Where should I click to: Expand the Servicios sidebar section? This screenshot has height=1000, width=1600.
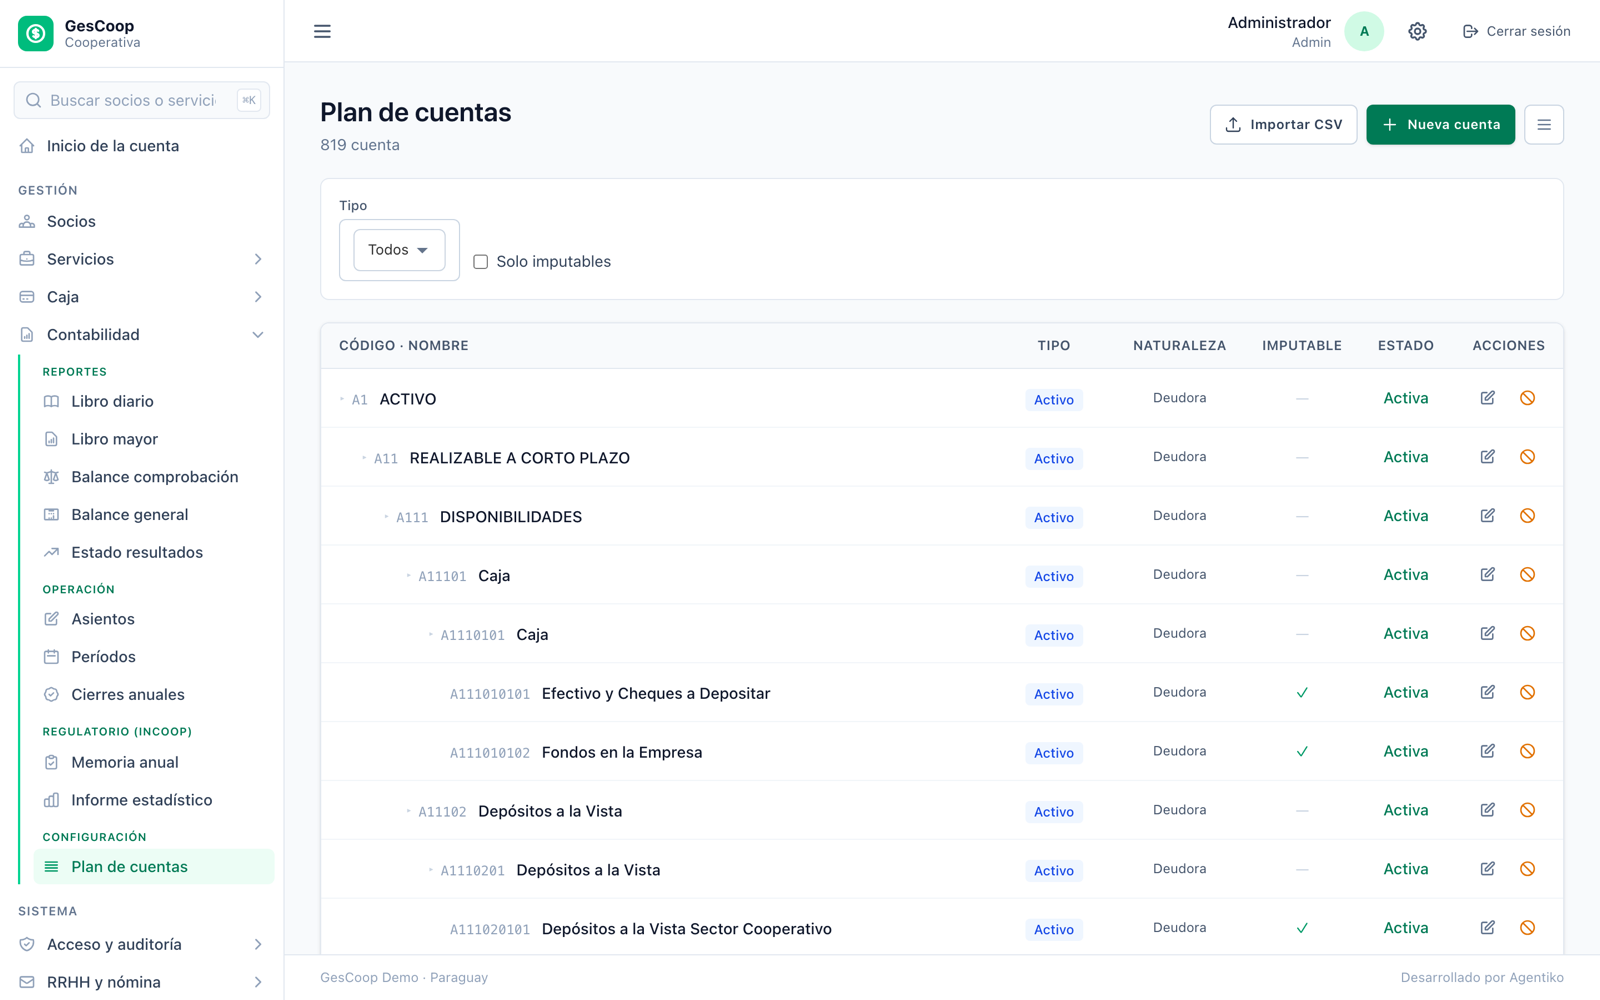(142, 259)
